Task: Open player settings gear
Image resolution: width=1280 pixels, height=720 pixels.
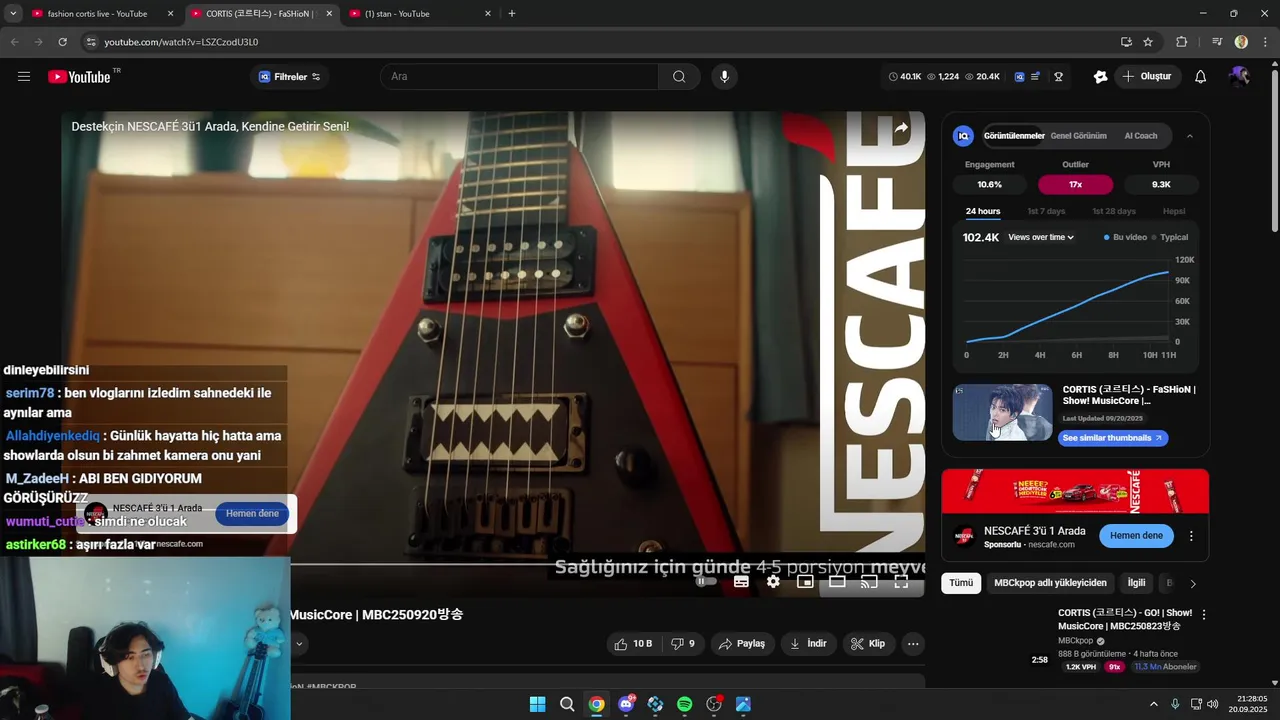Action: coord(773,582)
